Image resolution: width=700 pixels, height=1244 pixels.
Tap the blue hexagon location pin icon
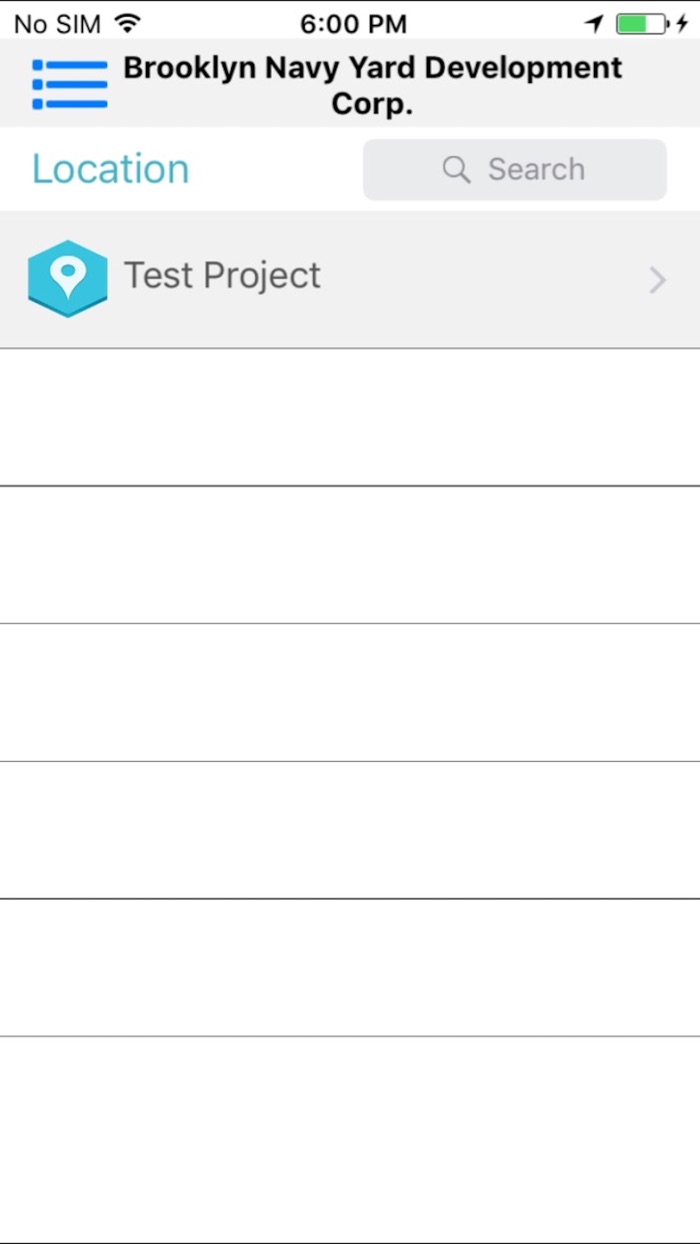(x=67, y=278)
